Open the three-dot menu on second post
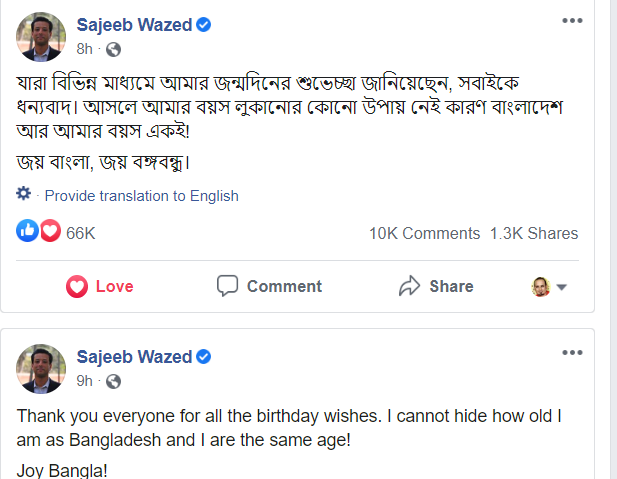 pos(572,353)
